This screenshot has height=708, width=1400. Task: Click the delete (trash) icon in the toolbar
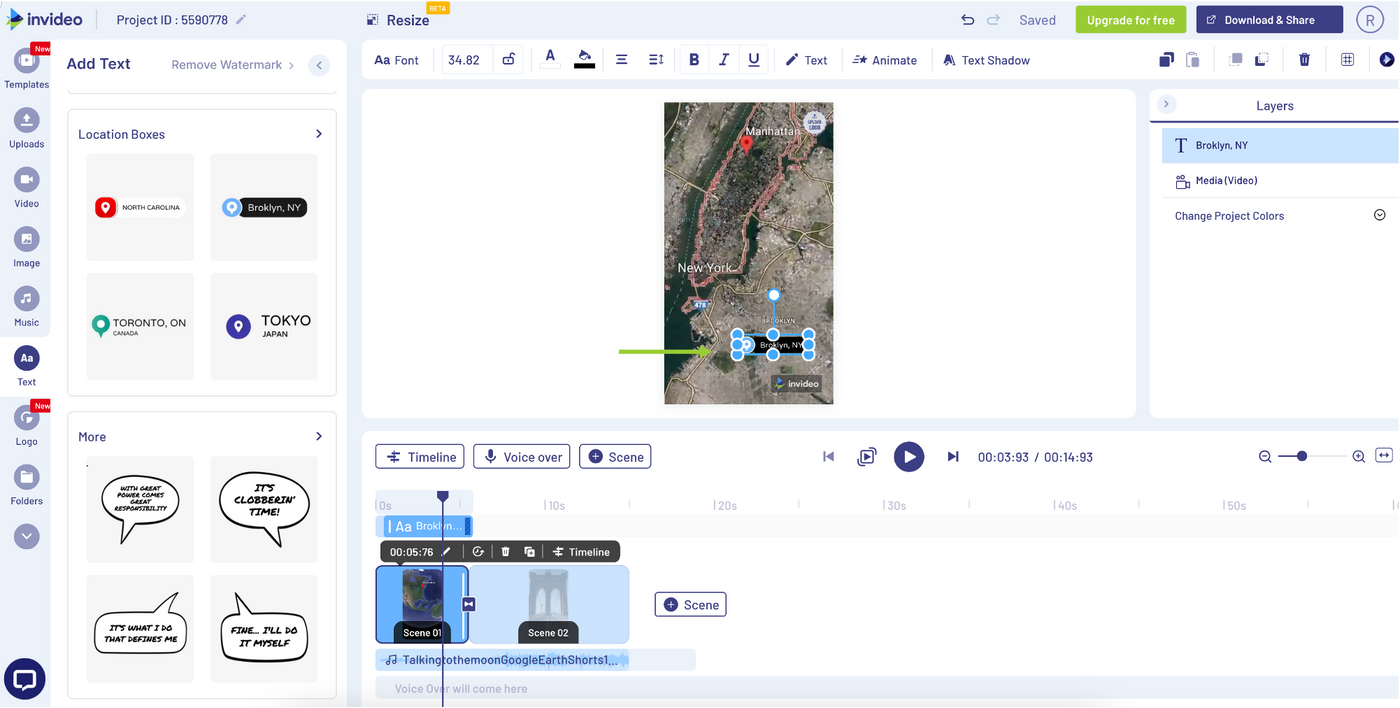coord(1304,59)
